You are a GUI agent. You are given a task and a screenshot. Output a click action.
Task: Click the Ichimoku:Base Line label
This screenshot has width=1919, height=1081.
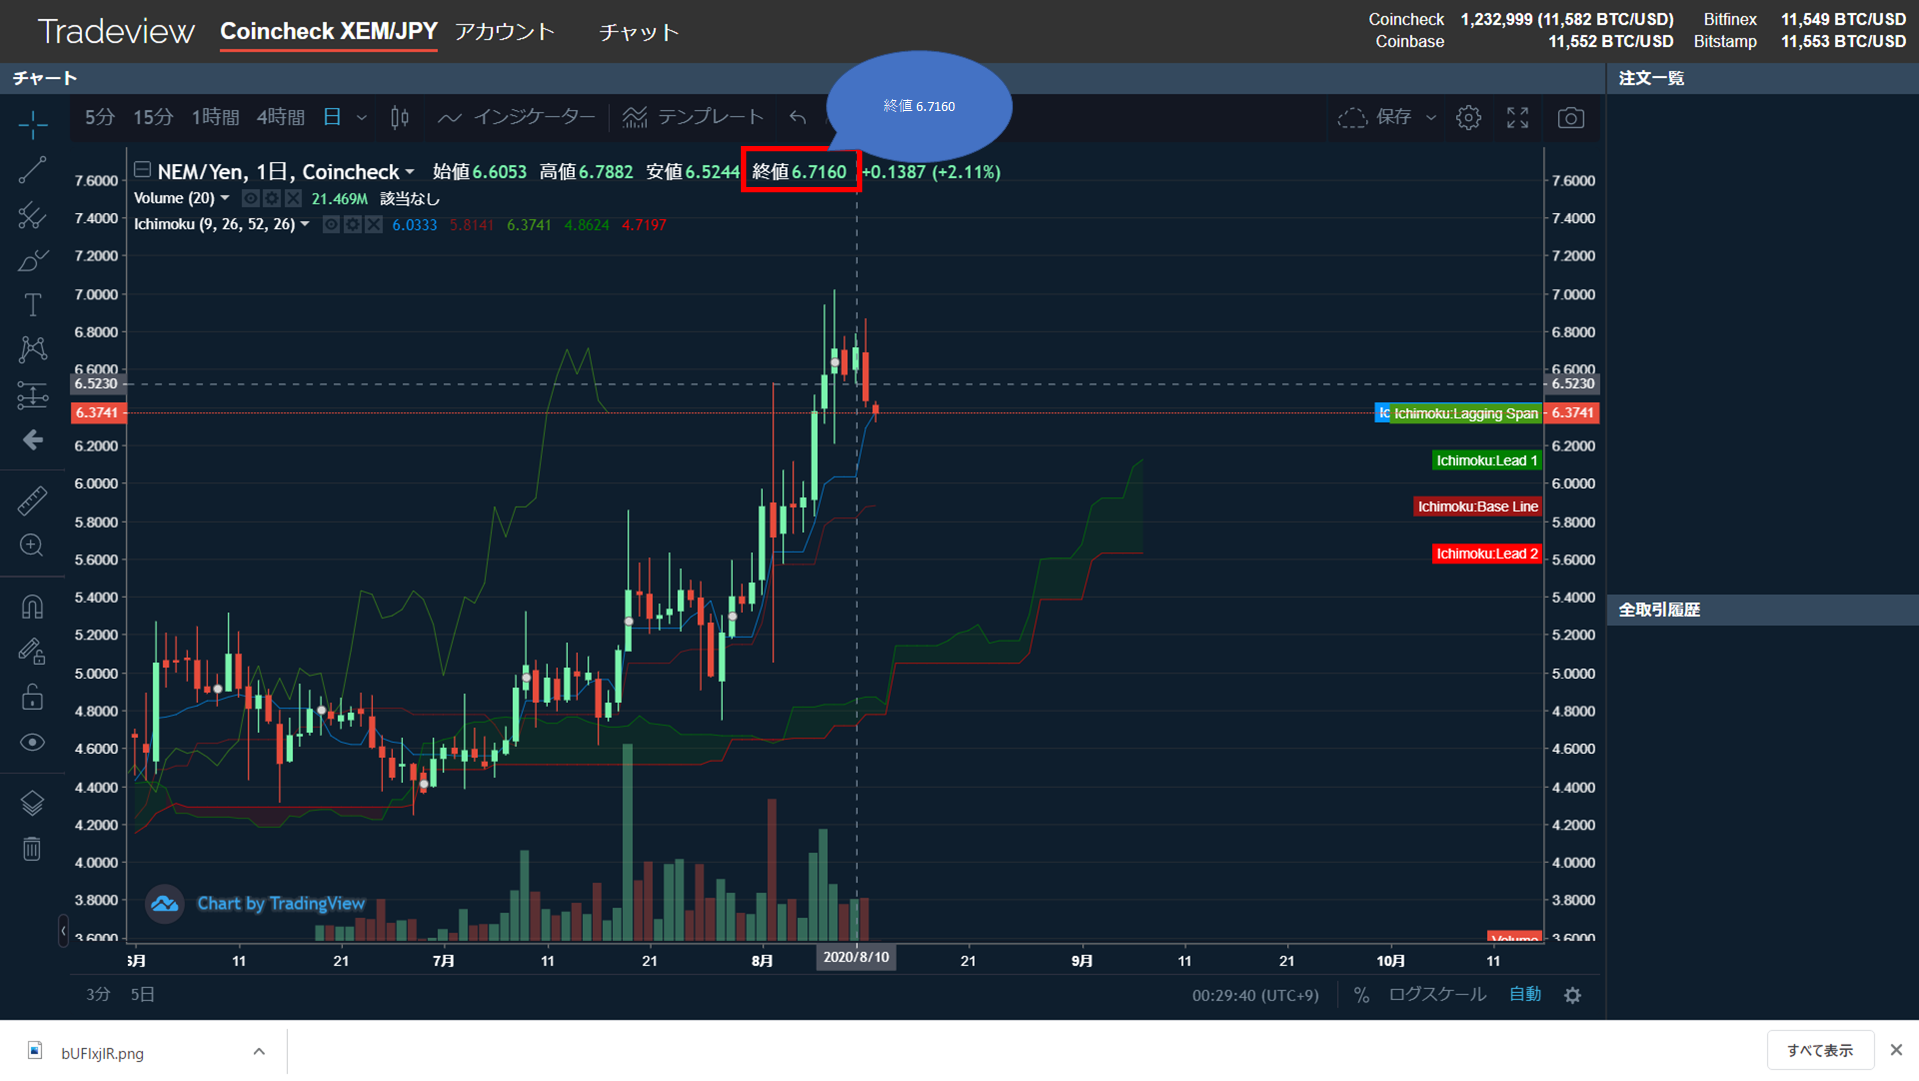1477,507
